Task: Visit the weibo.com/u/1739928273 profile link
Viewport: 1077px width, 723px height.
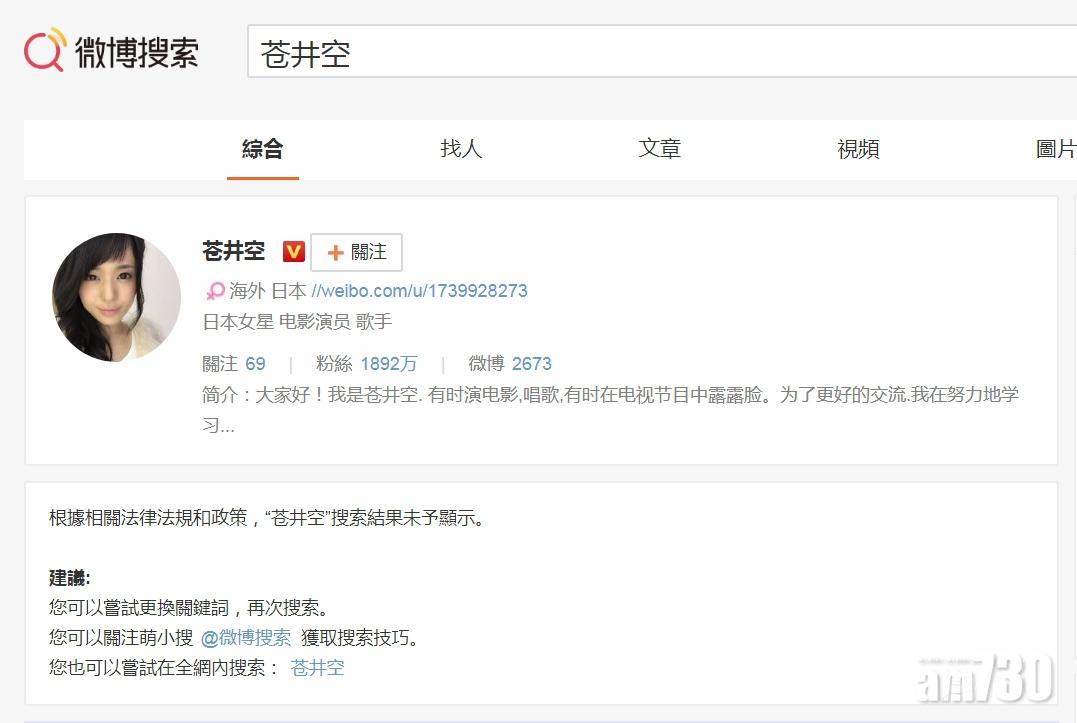Action: [x=419, y=291]
